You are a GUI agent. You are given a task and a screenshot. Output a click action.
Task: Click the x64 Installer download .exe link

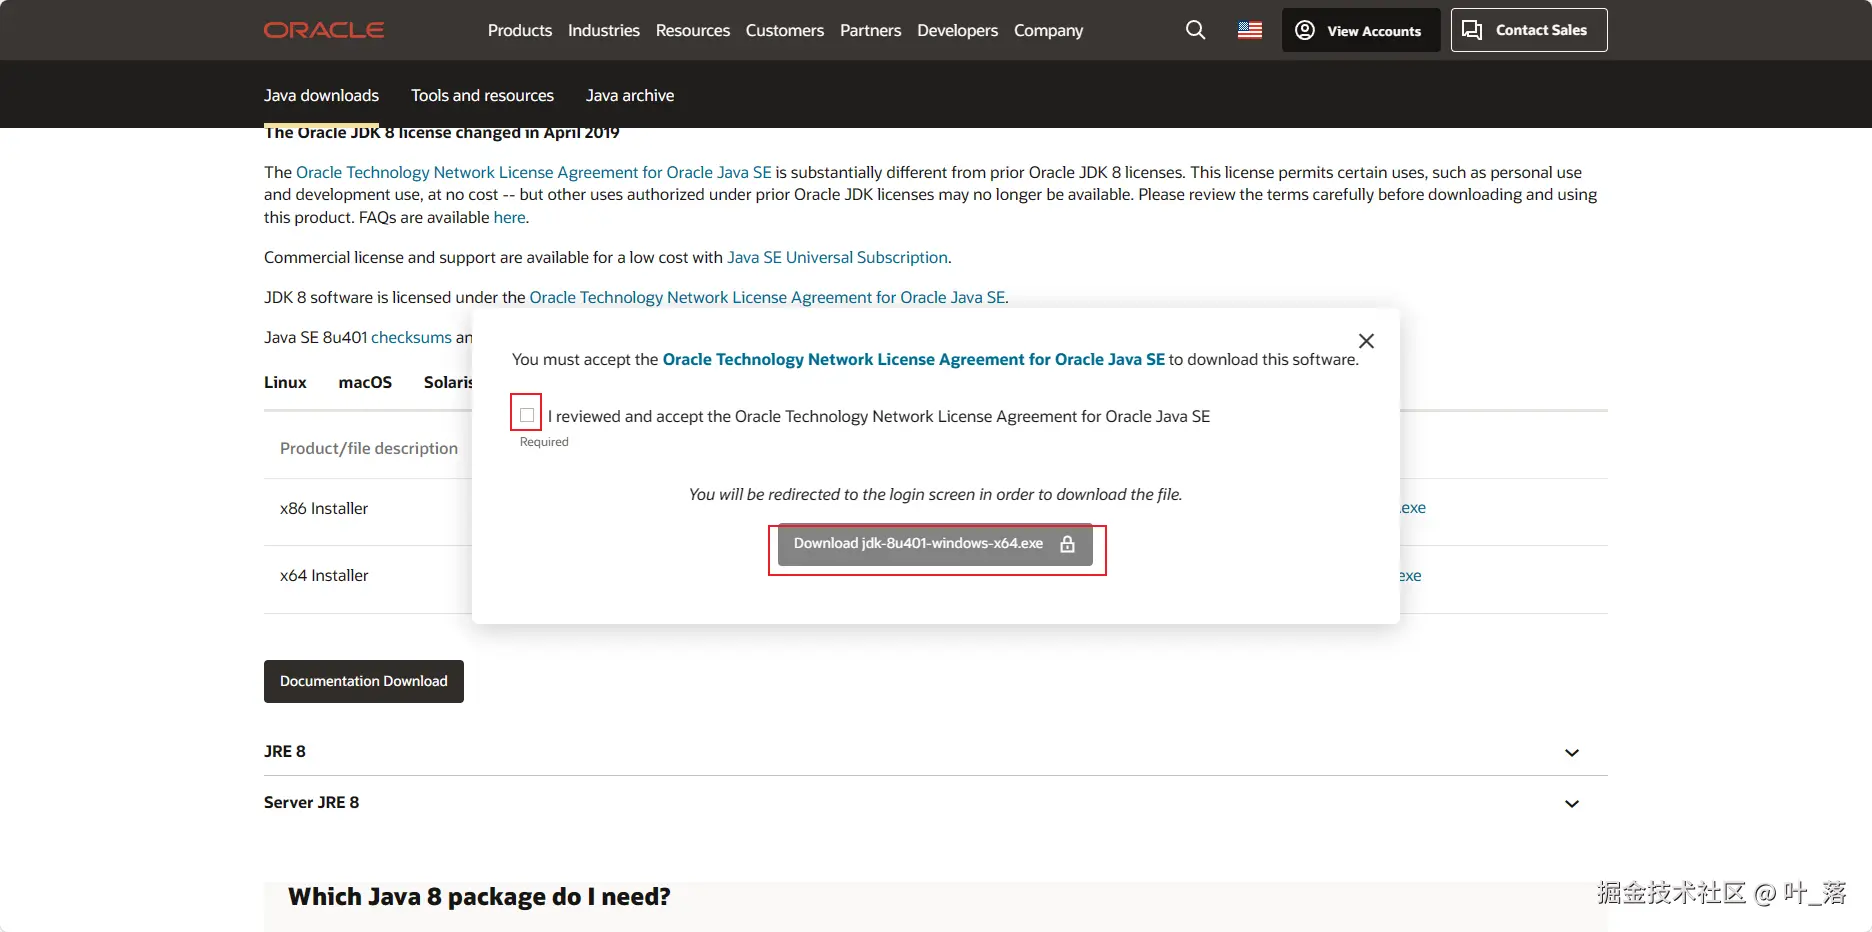pos(1410,576)
